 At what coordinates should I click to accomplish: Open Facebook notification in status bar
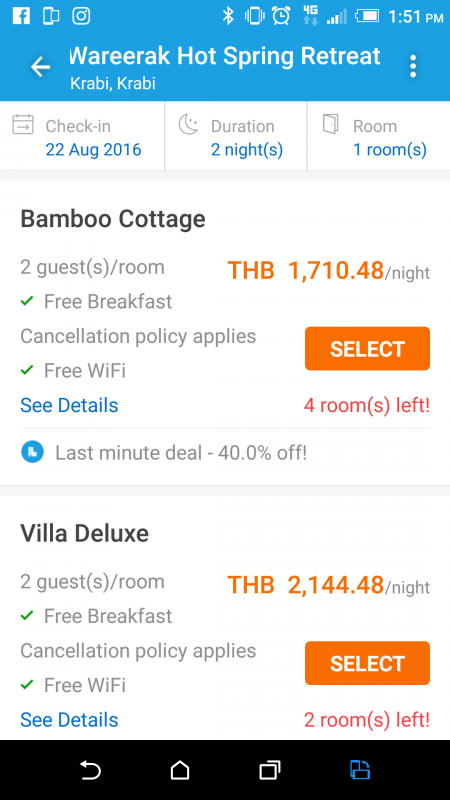coord(21,16)
